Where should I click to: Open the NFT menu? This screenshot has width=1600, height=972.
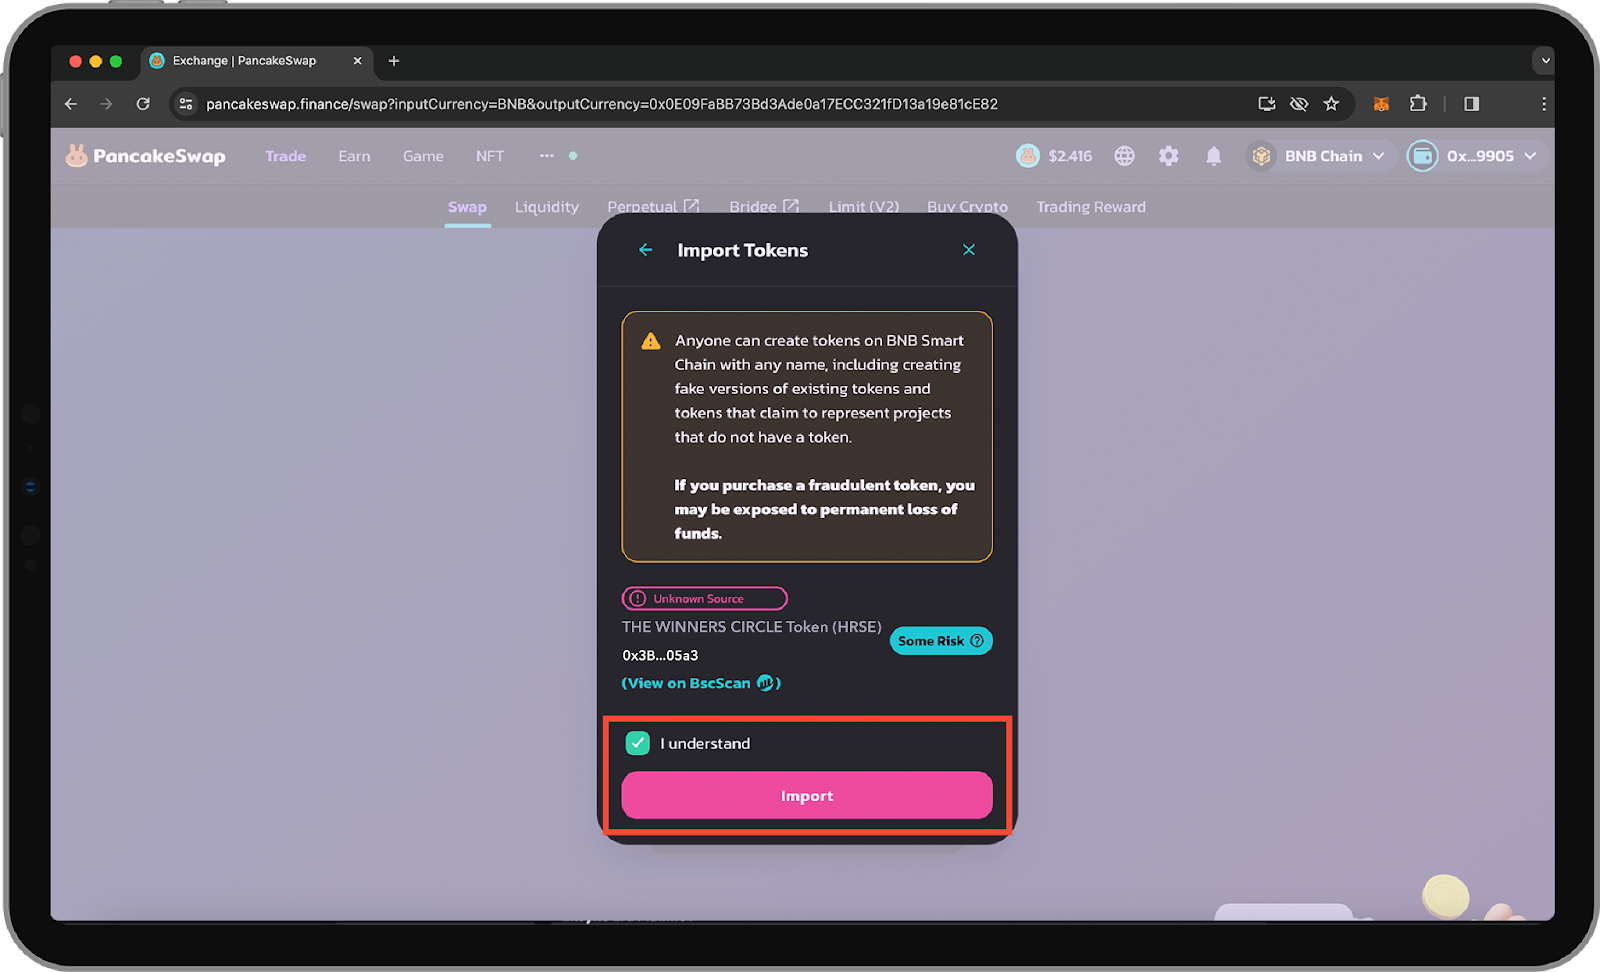490,156
